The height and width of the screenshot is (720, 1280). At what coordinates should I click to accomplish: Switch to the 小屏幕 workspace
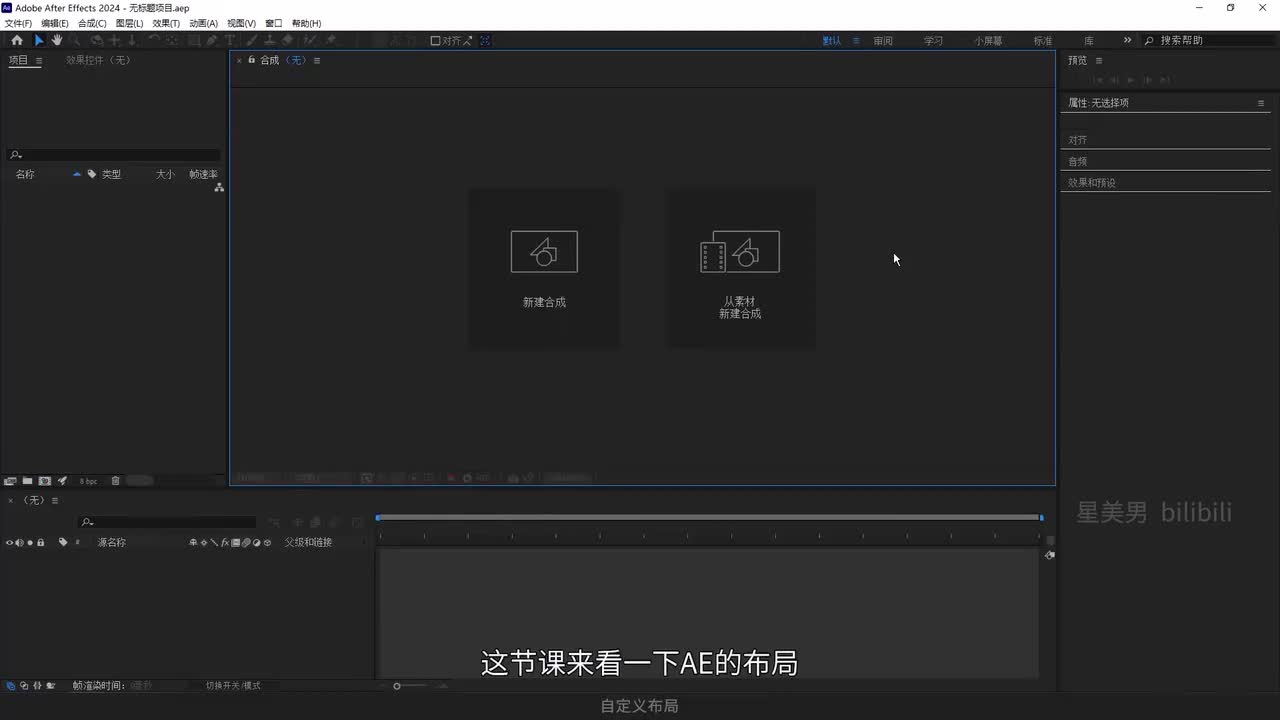click(989, 41)
